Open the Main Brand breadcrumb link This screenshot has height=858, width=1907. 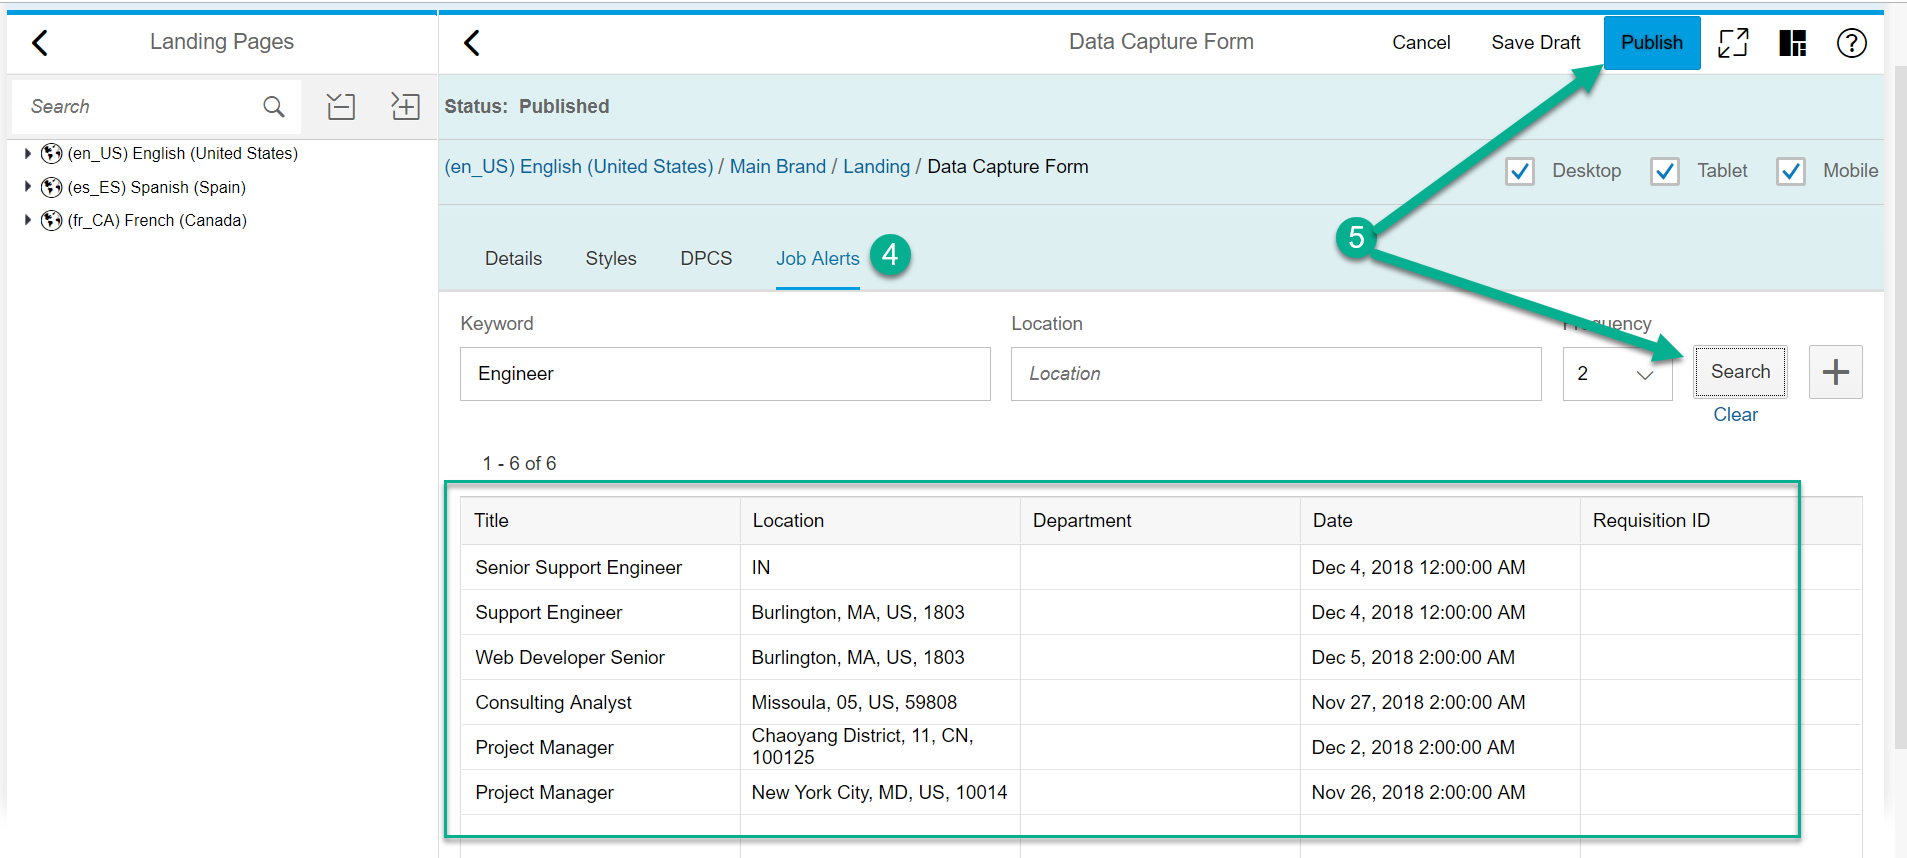click(x=778, y=167)
